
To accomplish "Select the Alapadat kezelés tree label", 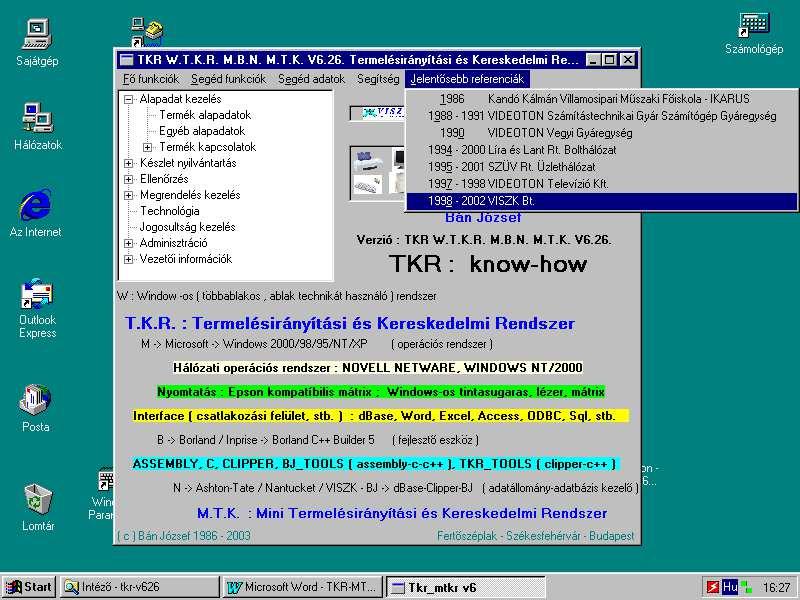I will pos(181,99).
